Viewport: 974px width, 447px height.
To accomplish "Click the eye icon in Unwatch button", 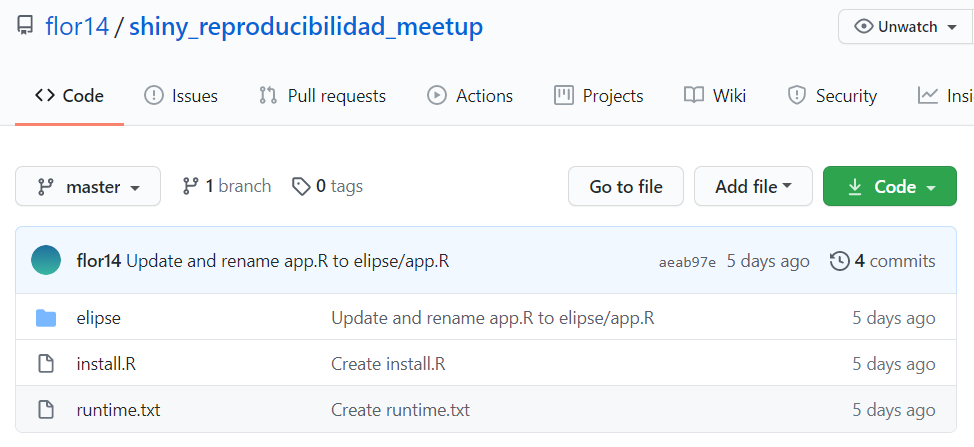I will point(864,27).
